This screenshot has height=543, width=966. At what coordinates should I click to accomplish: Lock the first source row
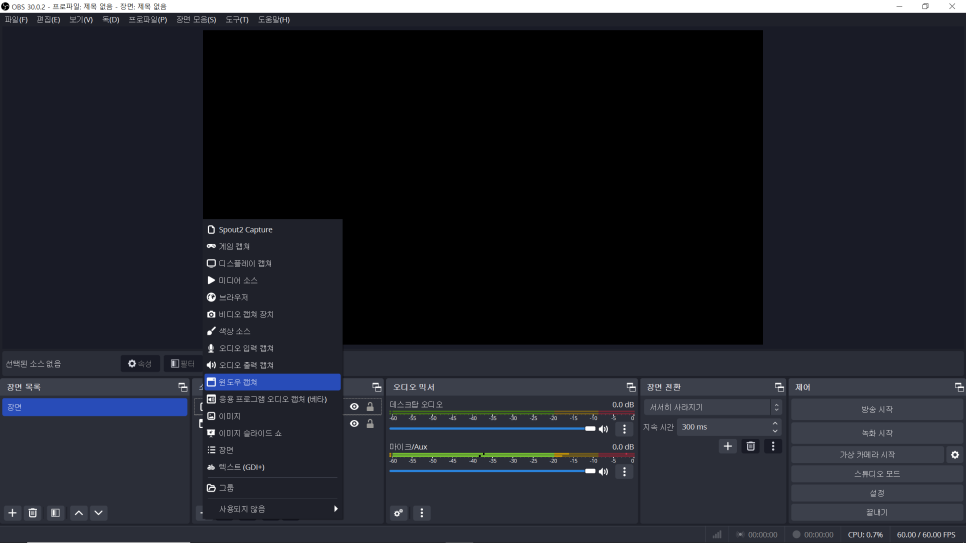tap(370, 407)
